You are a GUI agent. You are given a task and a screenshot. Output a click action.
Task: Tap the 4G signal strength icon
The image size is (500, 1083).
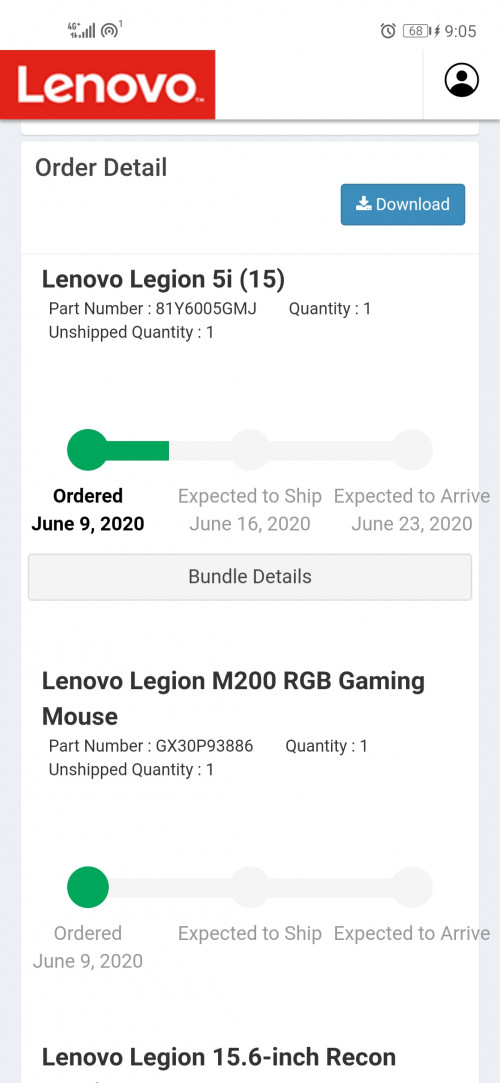(x=81, y=30)
